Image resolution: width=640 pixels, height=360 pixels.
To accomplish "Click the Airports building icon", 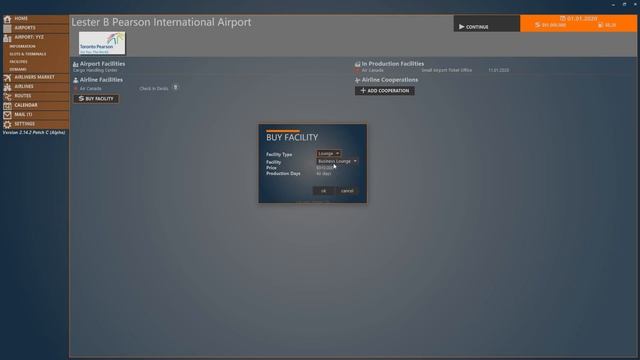I will pos(7,28).
